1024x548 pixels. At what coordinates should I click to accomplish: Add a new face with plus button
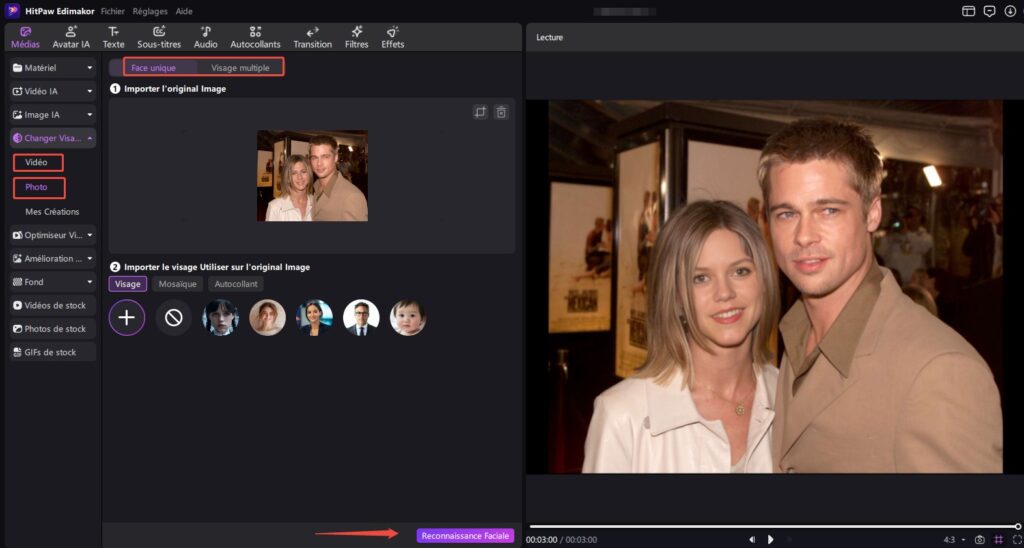click(x=127, y=317)
